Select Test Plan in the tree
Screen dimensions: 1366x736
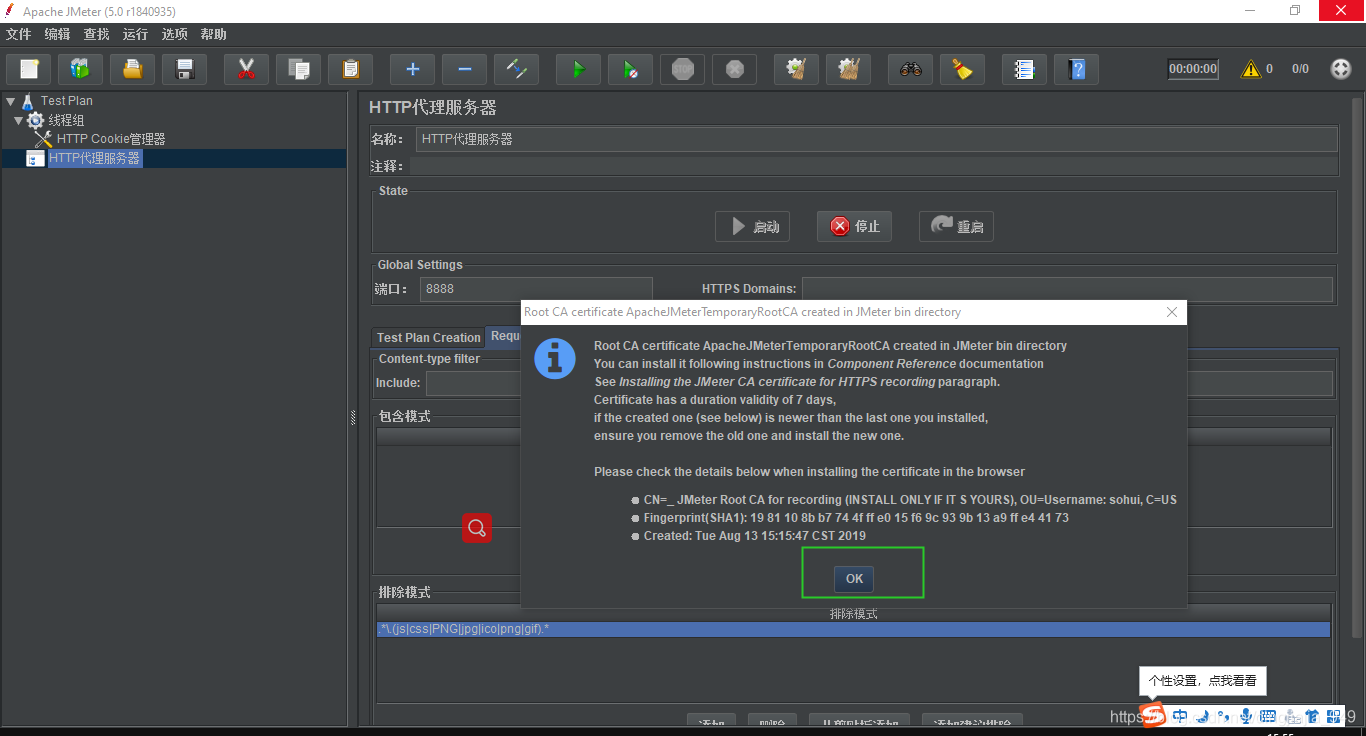[x=67, y=101]
